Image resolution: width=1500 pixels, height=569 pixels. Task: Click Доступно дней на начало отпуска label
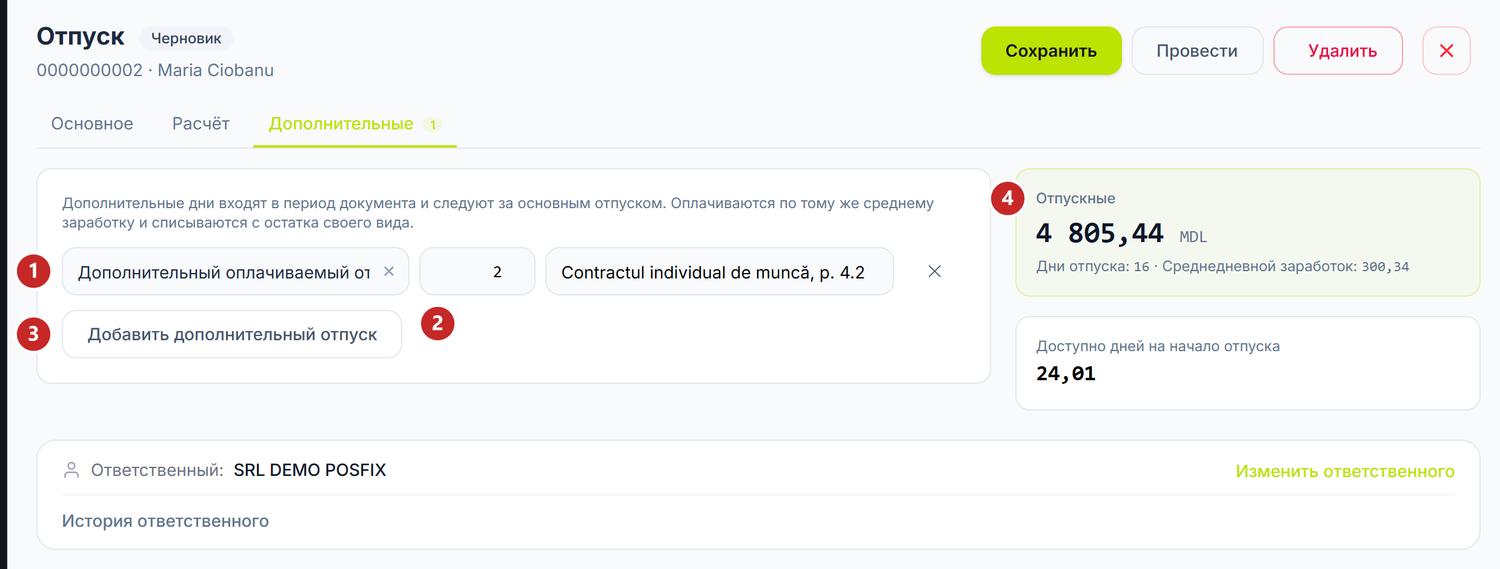[1158, 346]
